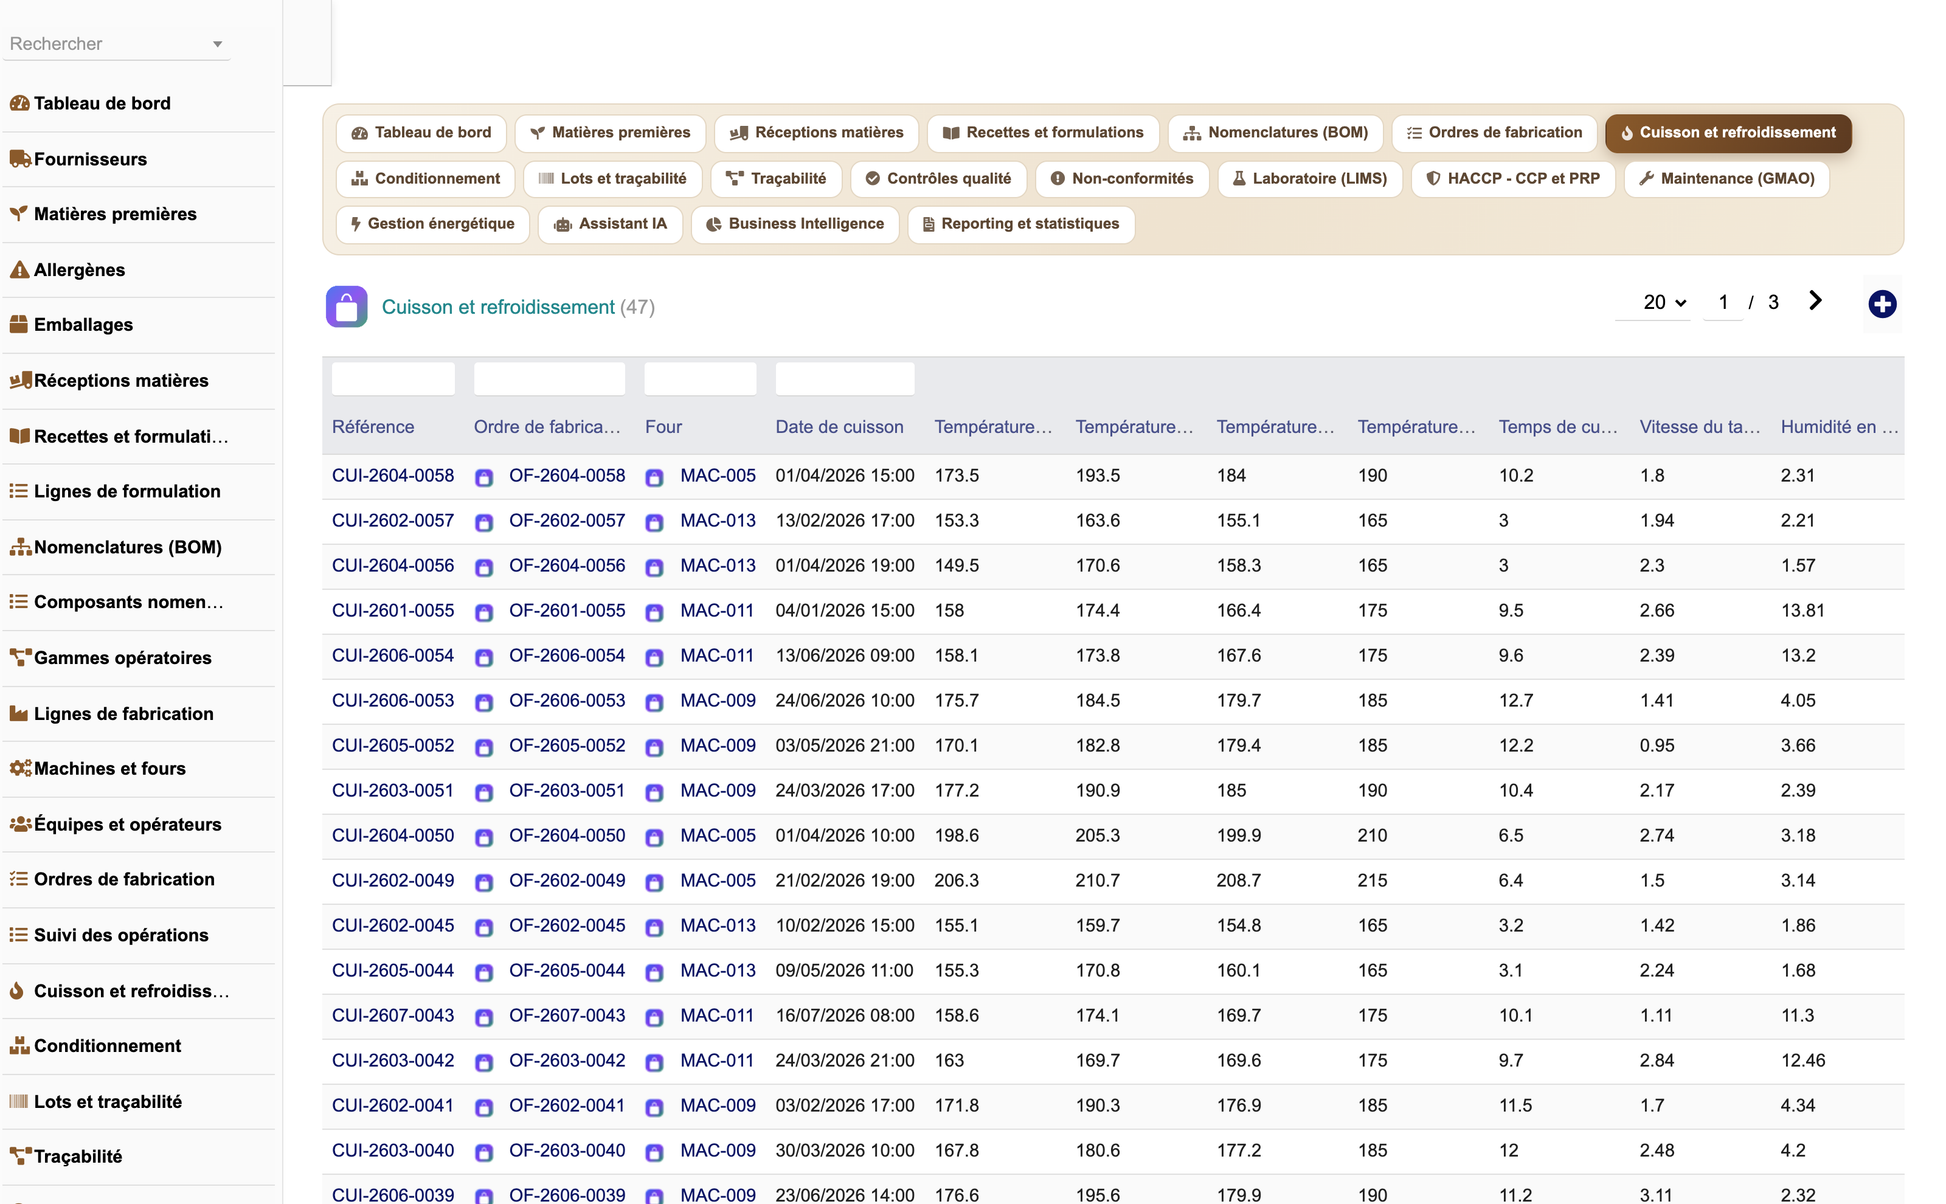This screenshot has height=1204, width=1946.
Task: Switch to Ordres de fabrication tab
Action: pyautogui.click(x=1494, y=133)
